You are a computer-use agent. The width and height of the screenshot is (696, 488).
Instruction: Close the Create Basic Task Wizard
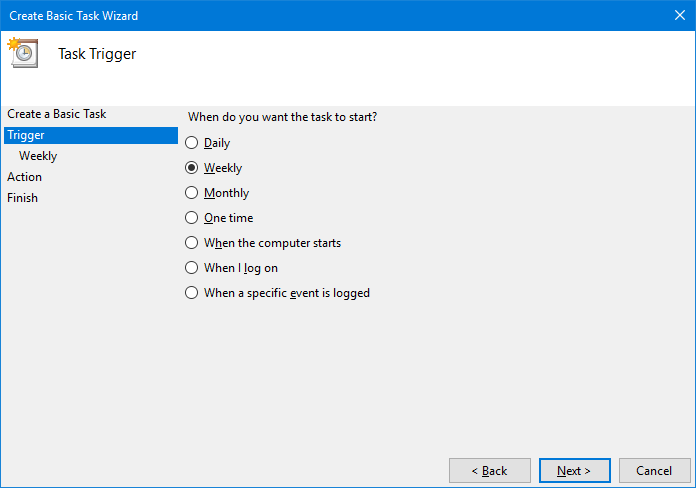tap(680, 15)
